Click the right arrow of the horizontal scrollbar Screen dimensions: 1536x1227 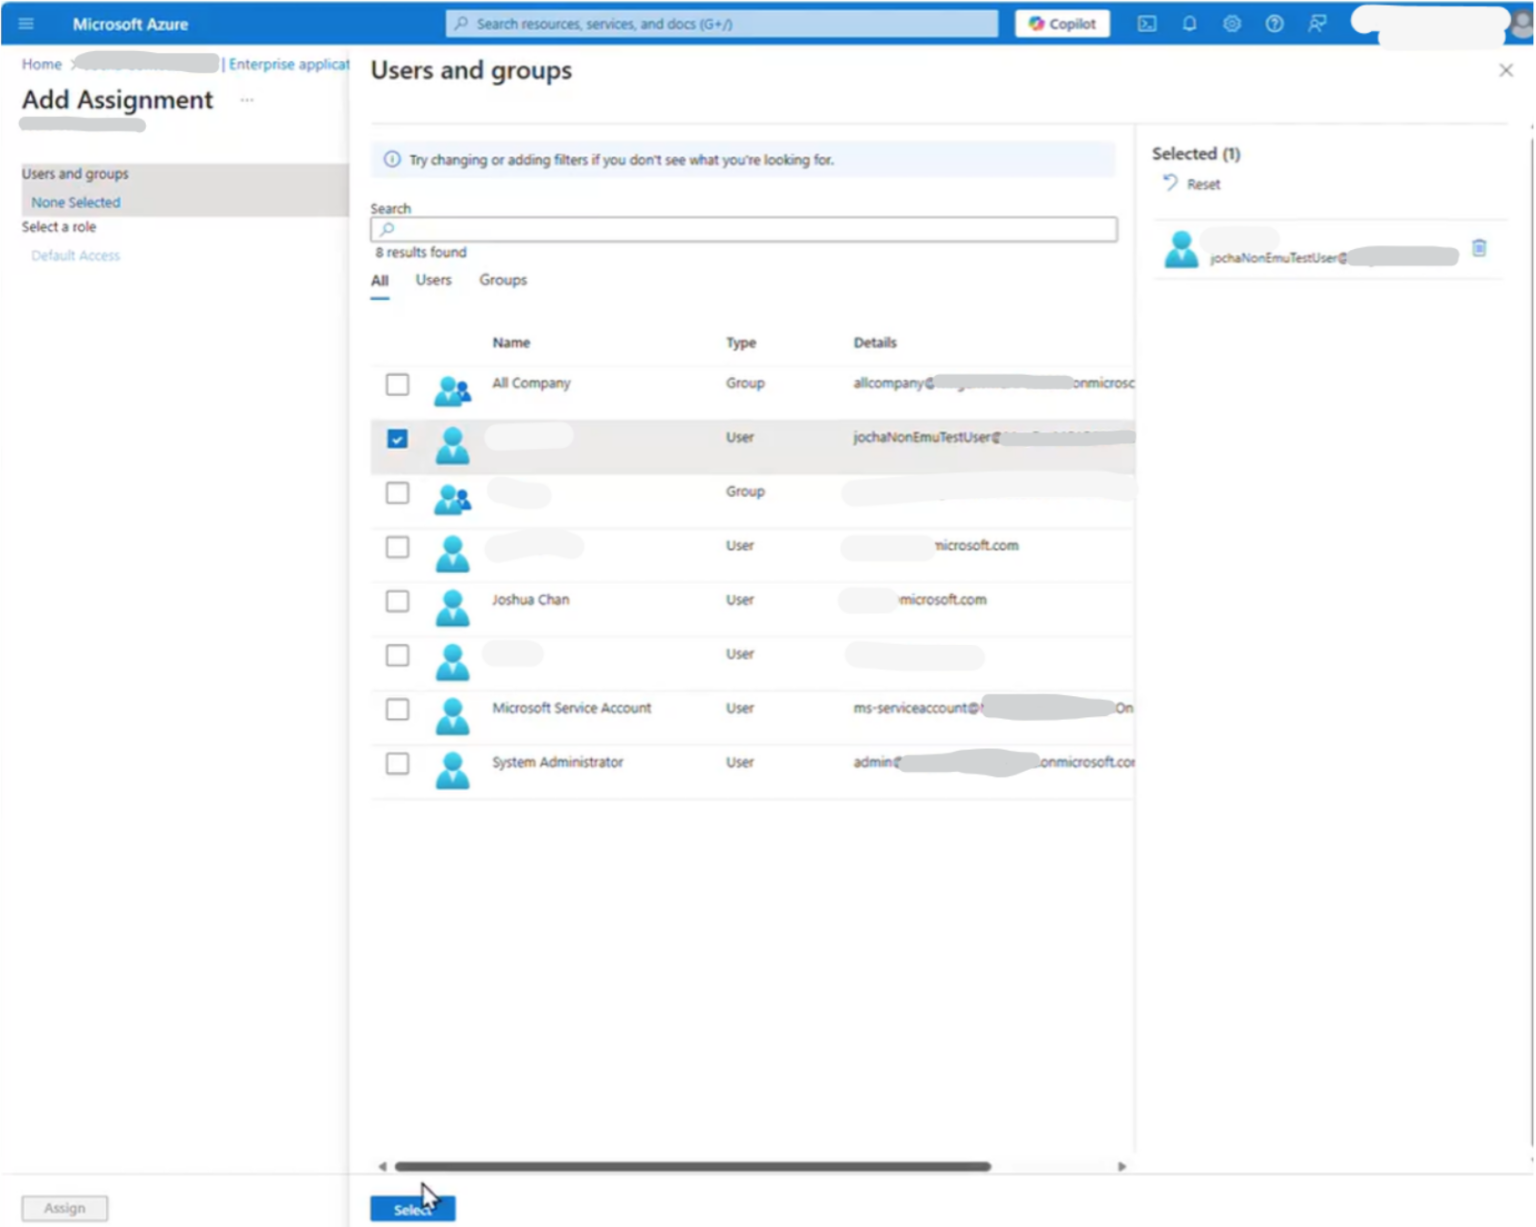1122,1166
